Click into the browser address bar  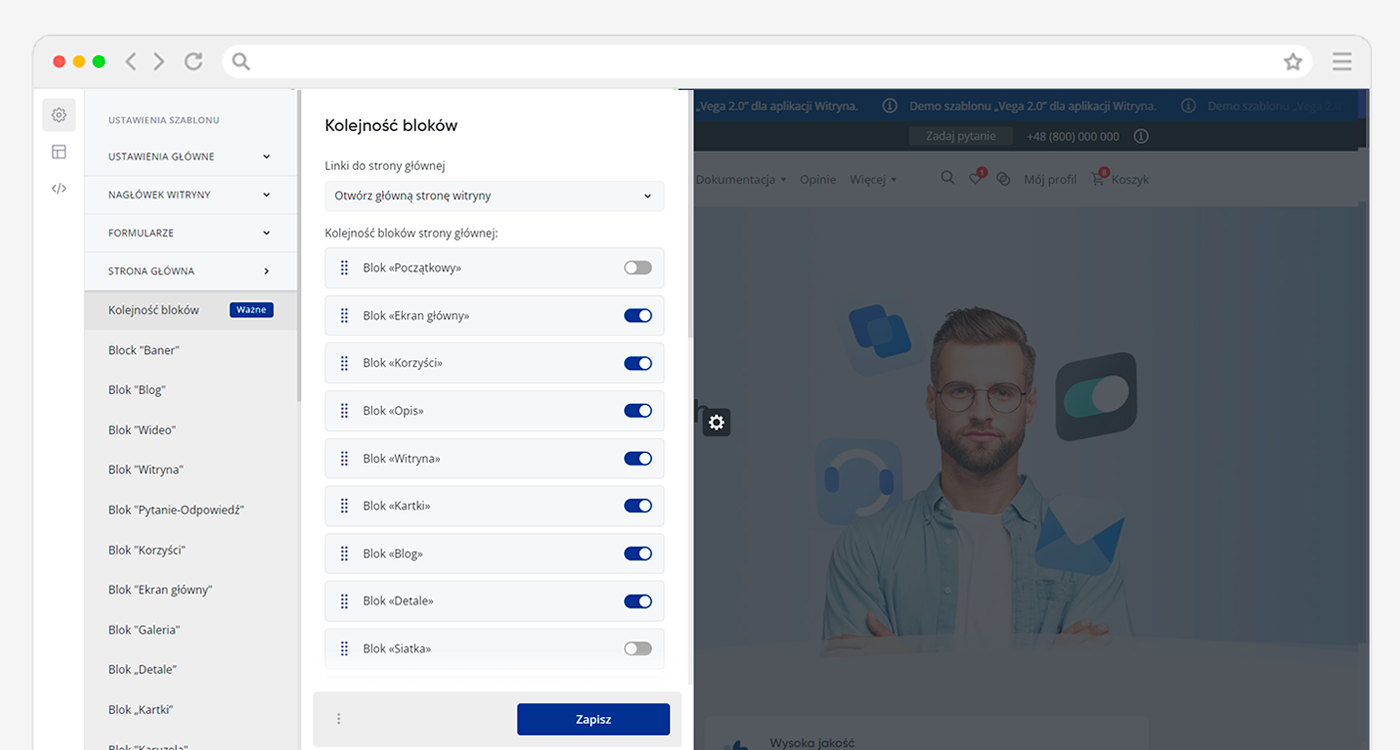(x=765, y=62)
